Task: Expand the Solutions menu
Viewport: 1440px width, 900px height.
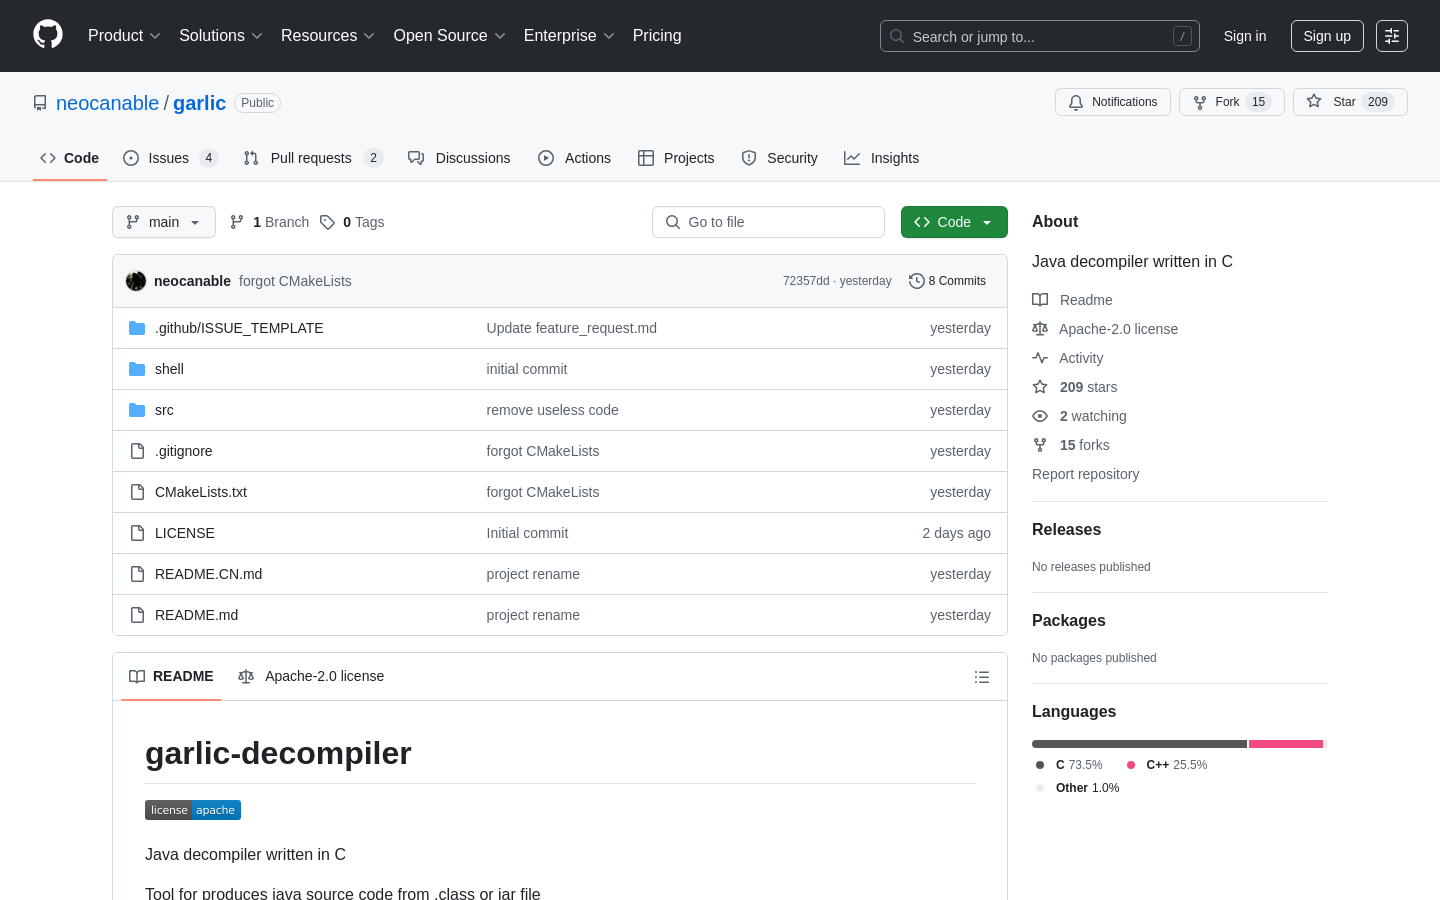Action: 220,36
